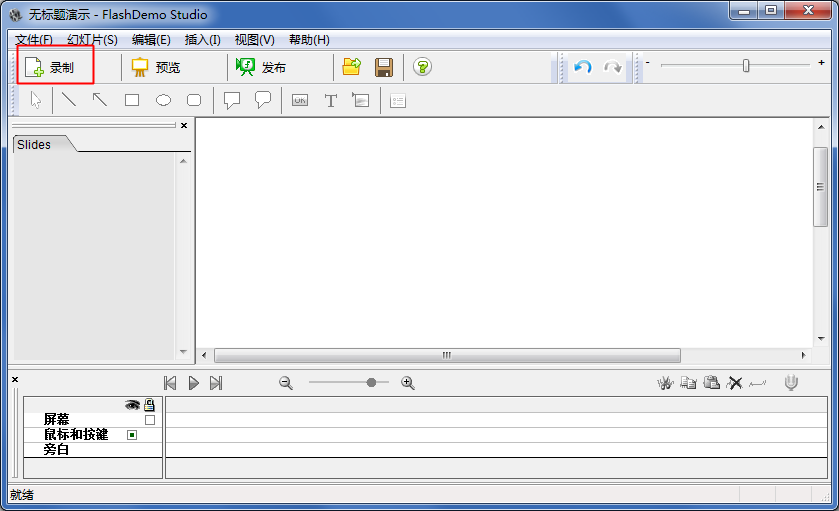
Task: Switch to the Slides tab
Action: point(34,144)
